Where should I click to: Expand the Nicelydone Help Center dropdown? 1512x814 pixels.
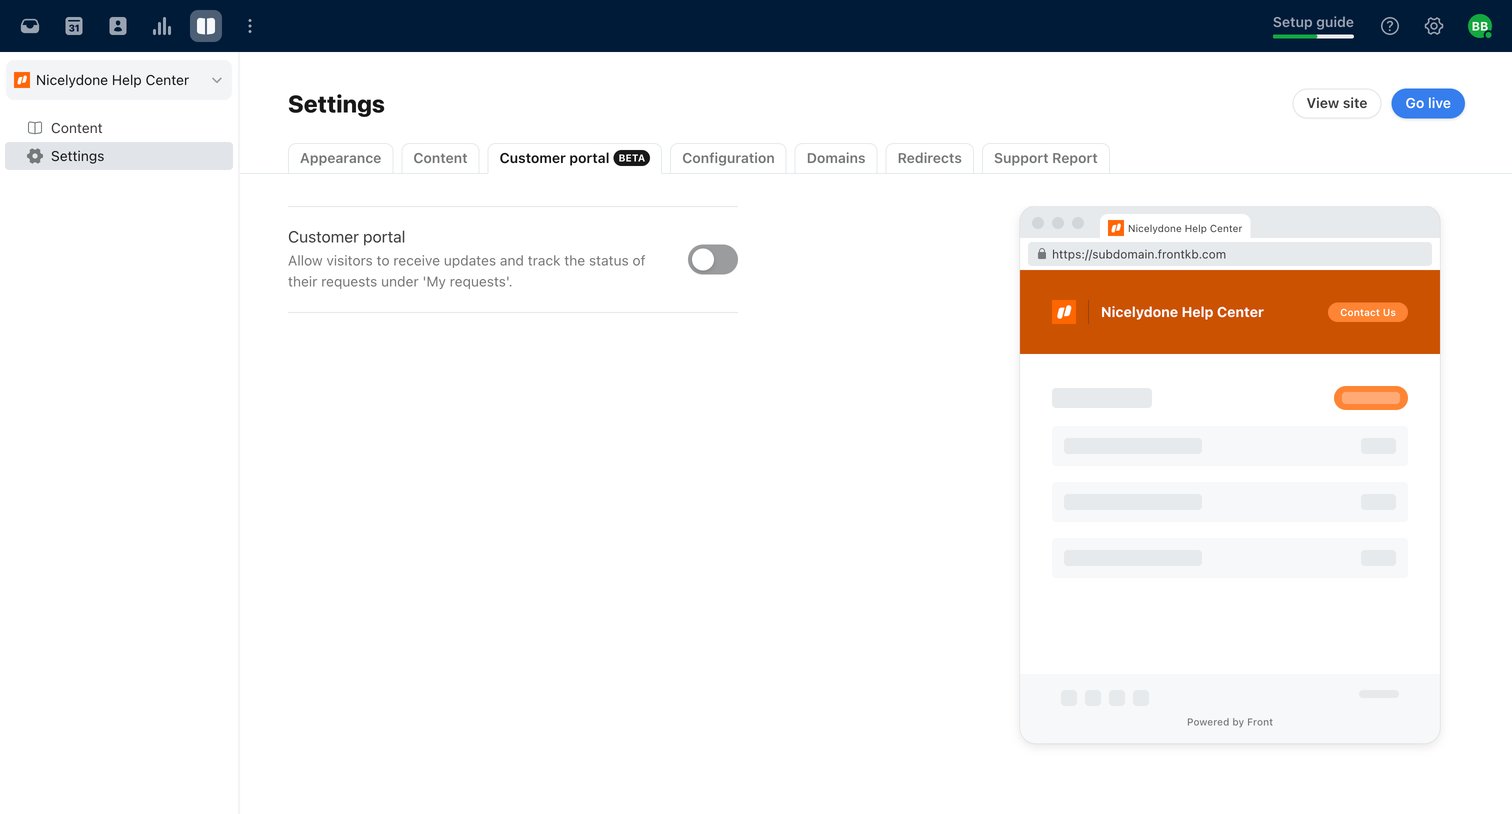119,80
